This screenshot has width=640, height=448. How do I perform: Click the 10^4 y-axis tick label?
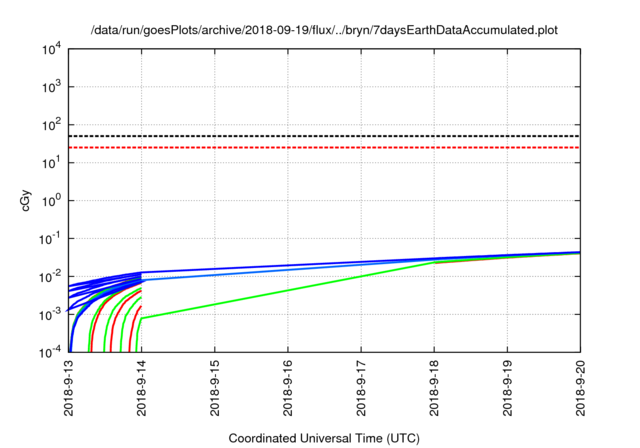pos(51,49)
